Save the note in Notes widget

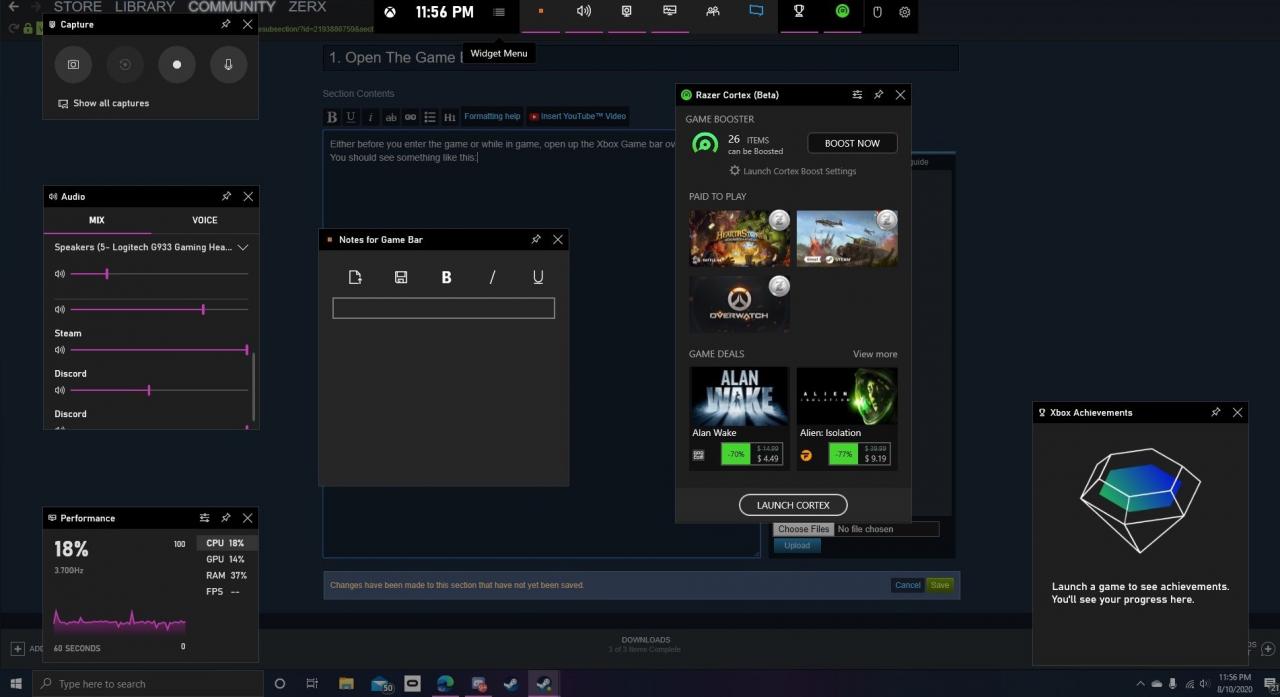(x=401, y=277)
